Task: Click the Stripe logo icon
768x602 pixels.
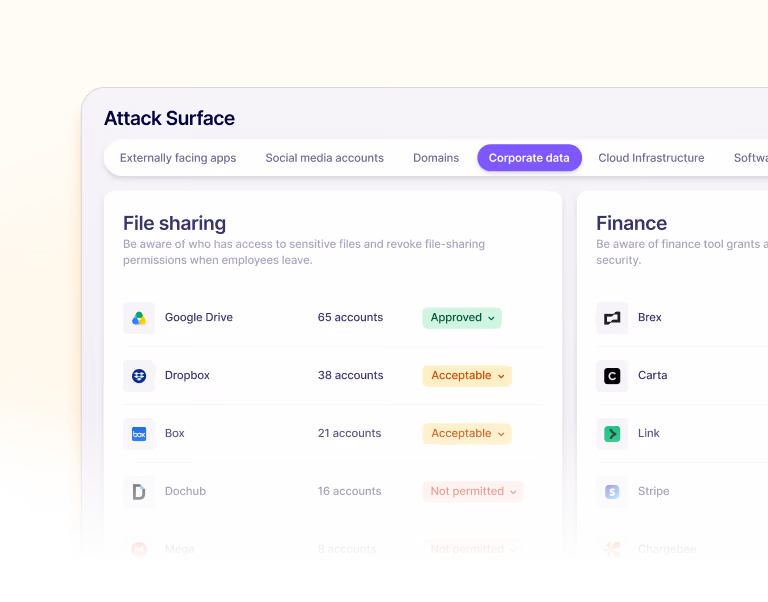Action: 612,491
